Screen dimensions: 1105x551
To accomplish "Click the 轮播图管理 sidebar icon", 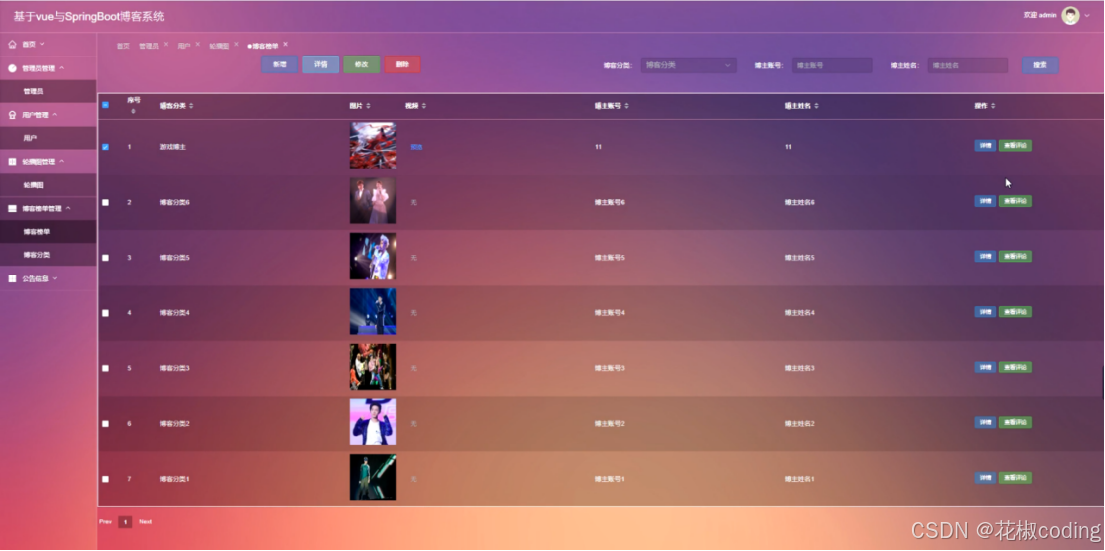I will [12, 161].
